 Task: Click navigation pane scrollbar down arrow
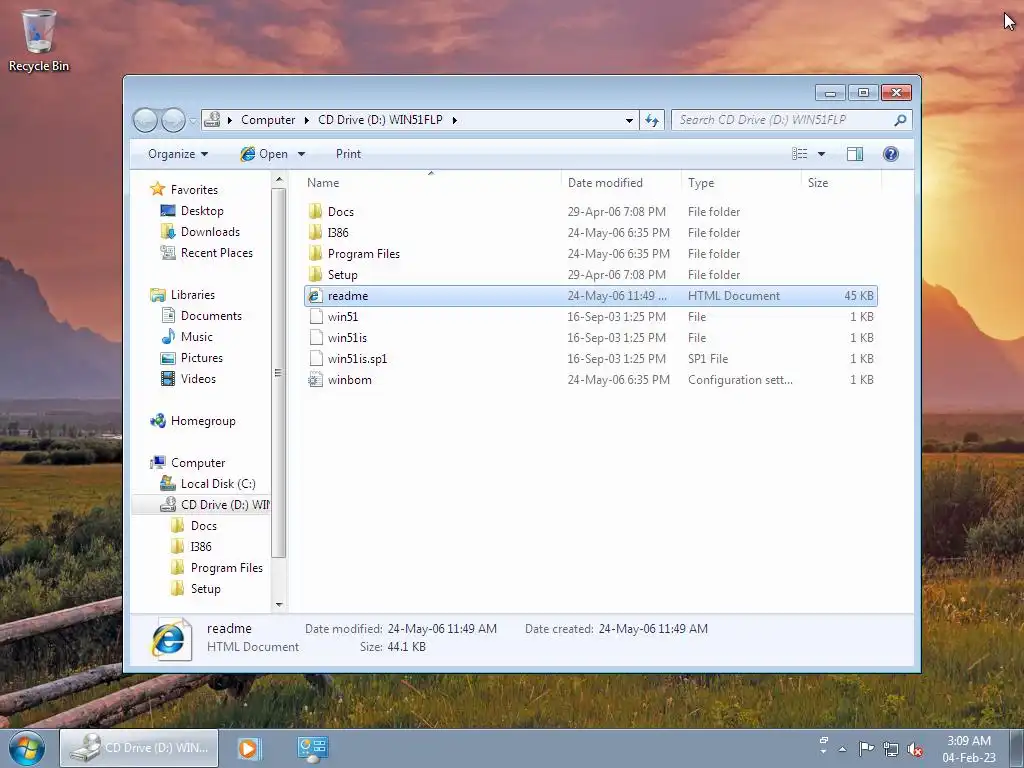click(279, 605)
